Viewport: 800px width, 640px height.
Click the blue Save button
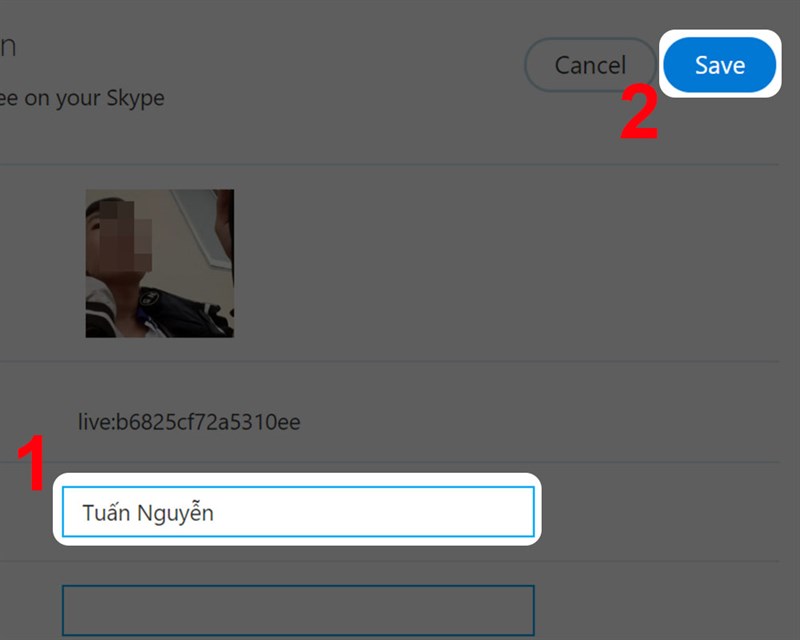click(719, 64)
